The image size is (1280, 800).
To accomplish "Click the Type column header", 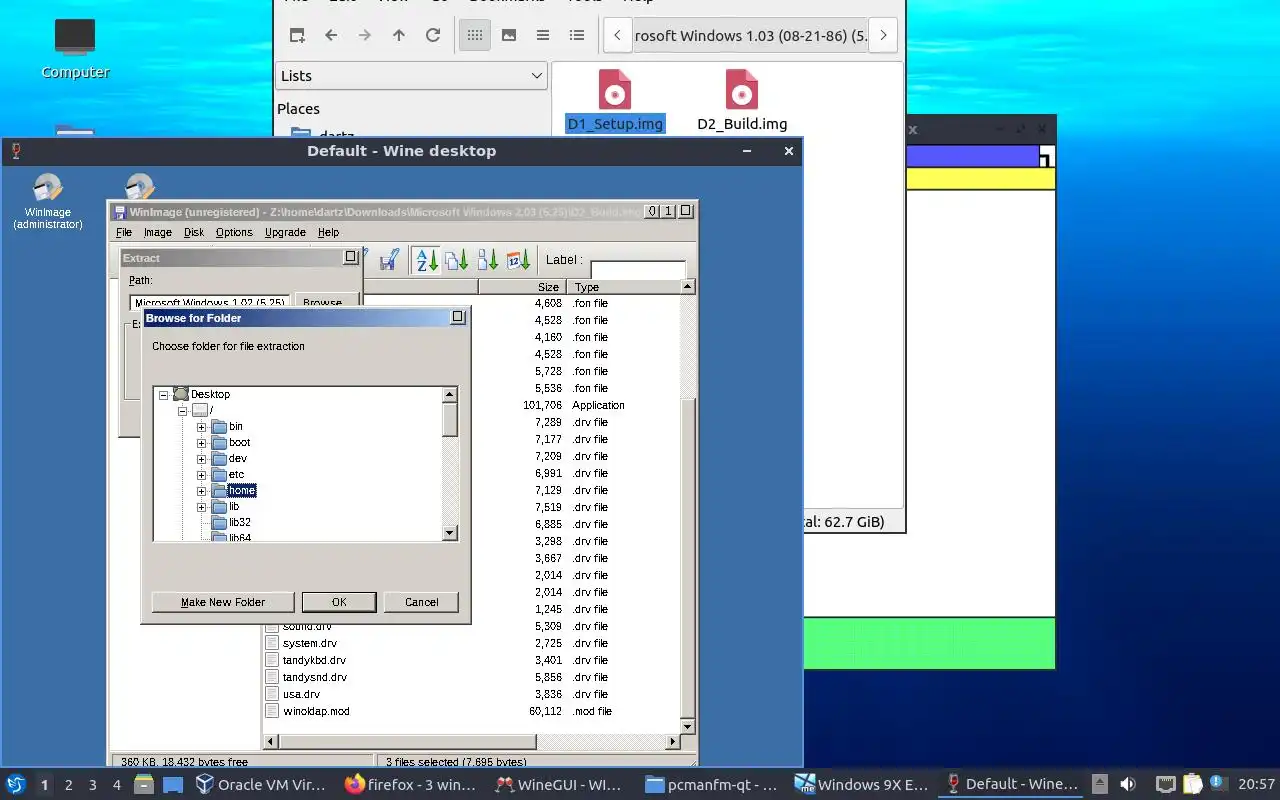I will (622, 287).
